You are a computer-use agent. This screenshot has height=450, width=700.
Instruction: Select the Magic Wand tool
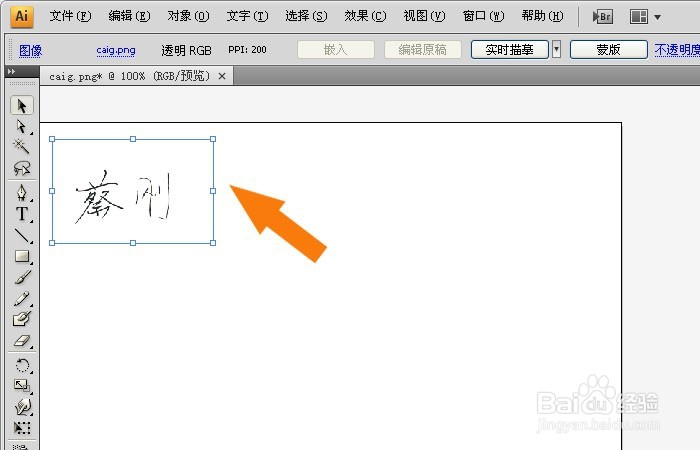[21, 147]
